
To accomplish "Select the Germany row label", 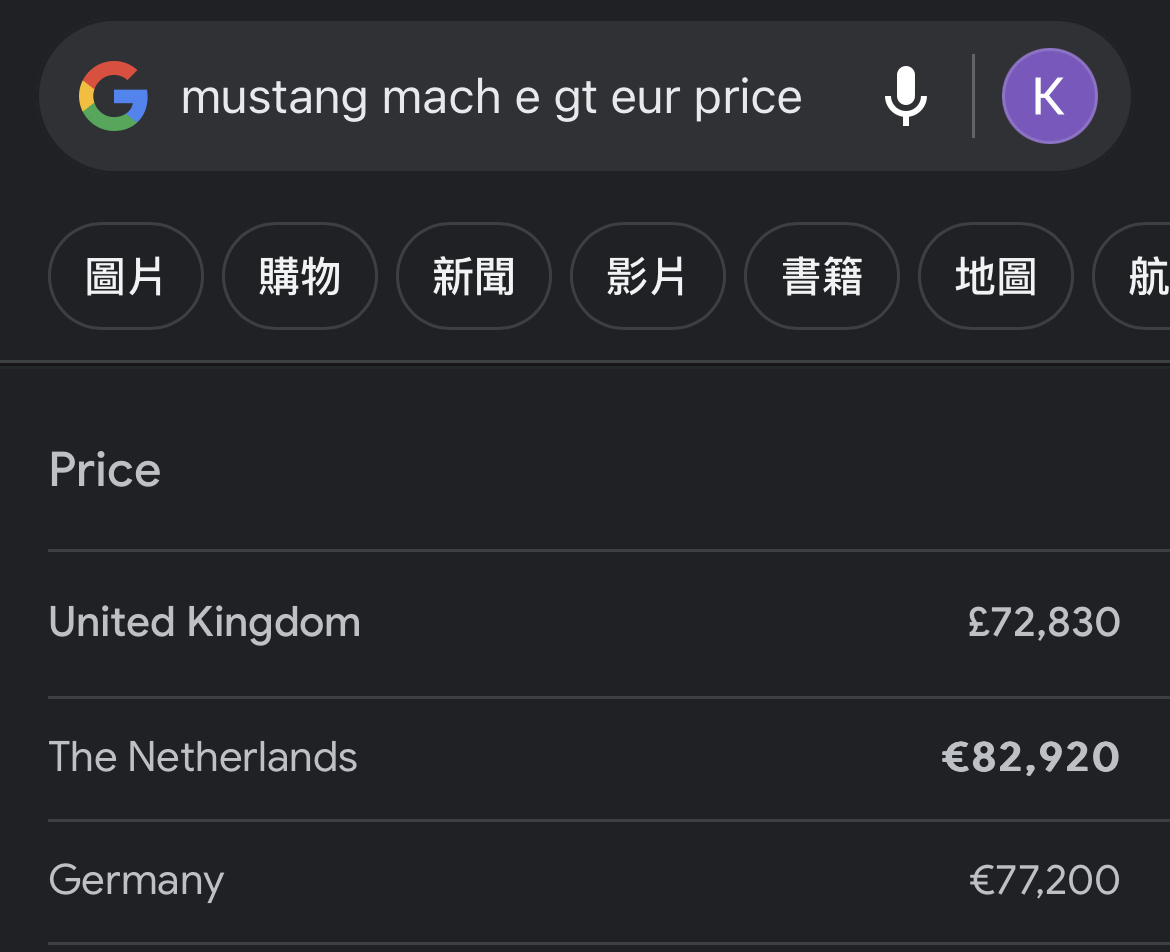I will 136,881.
